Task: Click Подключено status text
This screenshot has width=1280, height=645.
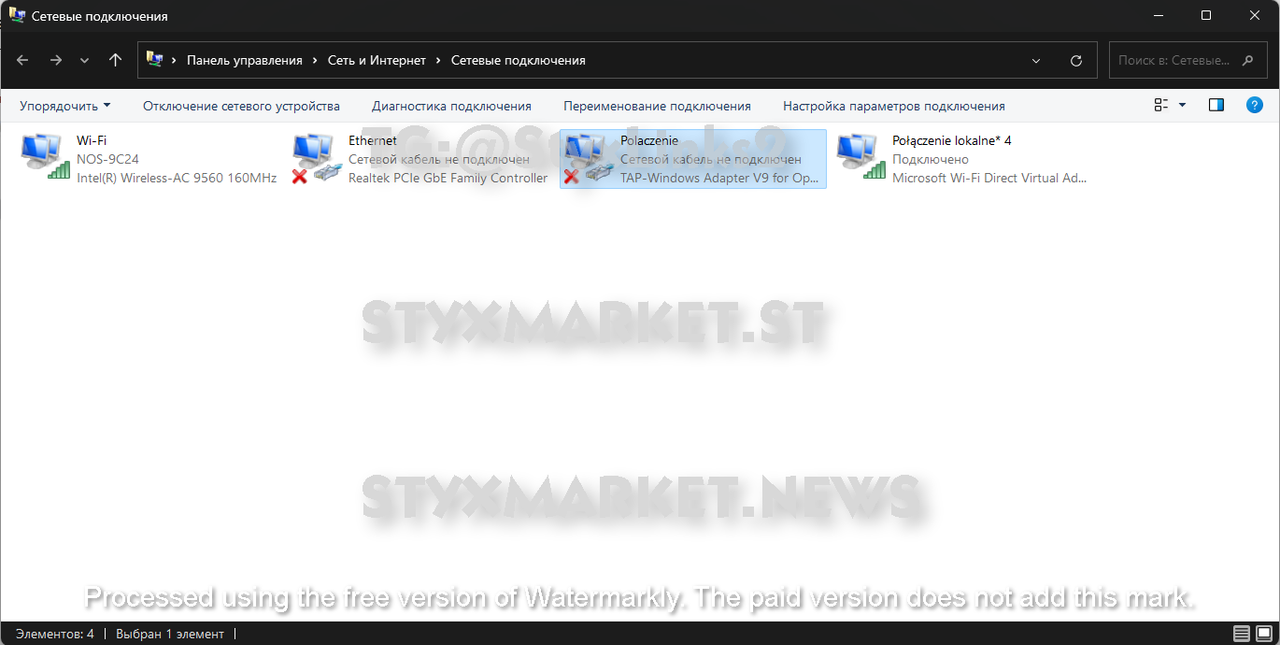Action: 930,159
